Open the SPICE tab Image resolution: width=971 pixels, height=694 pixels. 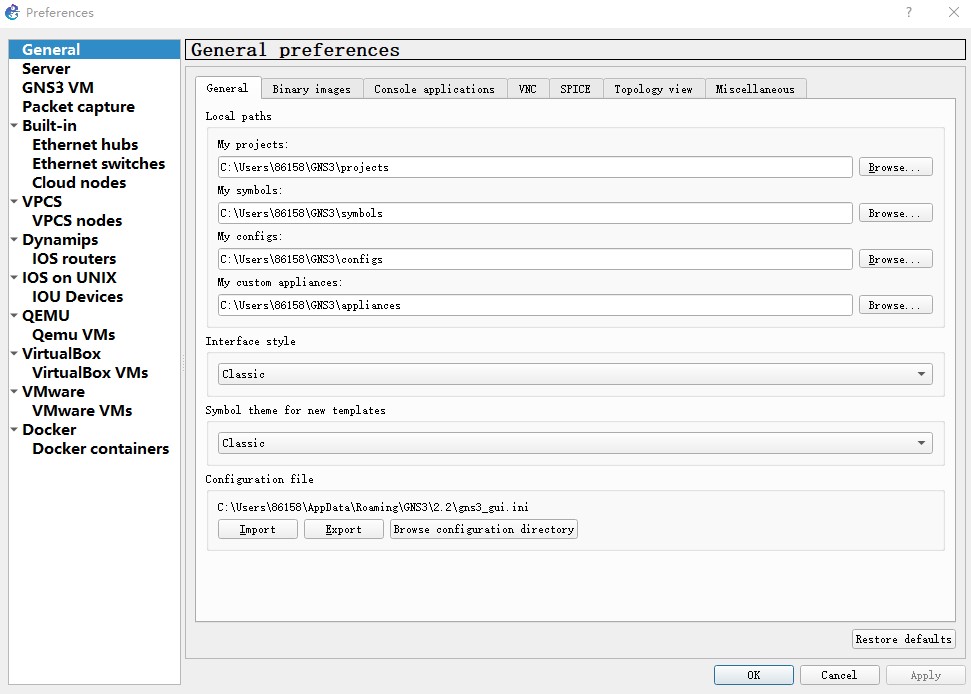(575, 89)
